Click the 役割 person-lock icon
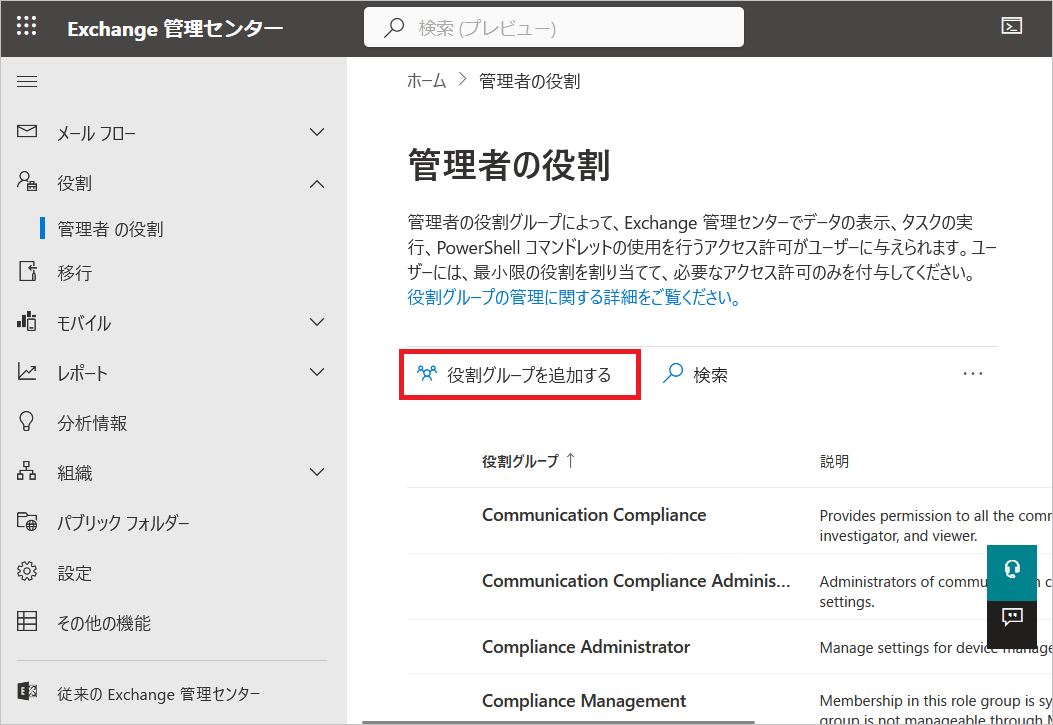The width and height of the screenshot is (1053, 725). tap(27, 181)
